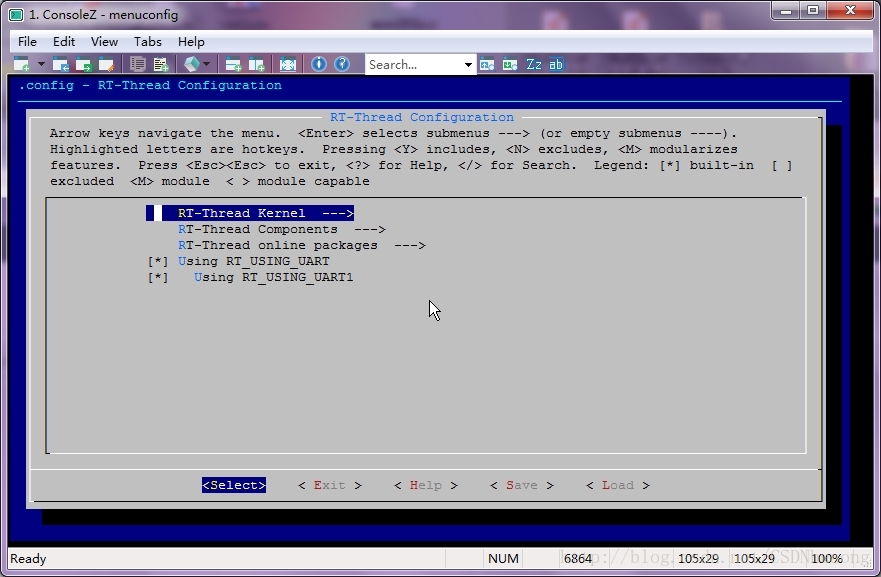The height and width of the screenshot is (577, 881).
Task: Select RT-Thread online packages submenu entry
Action: coord(302,246)
